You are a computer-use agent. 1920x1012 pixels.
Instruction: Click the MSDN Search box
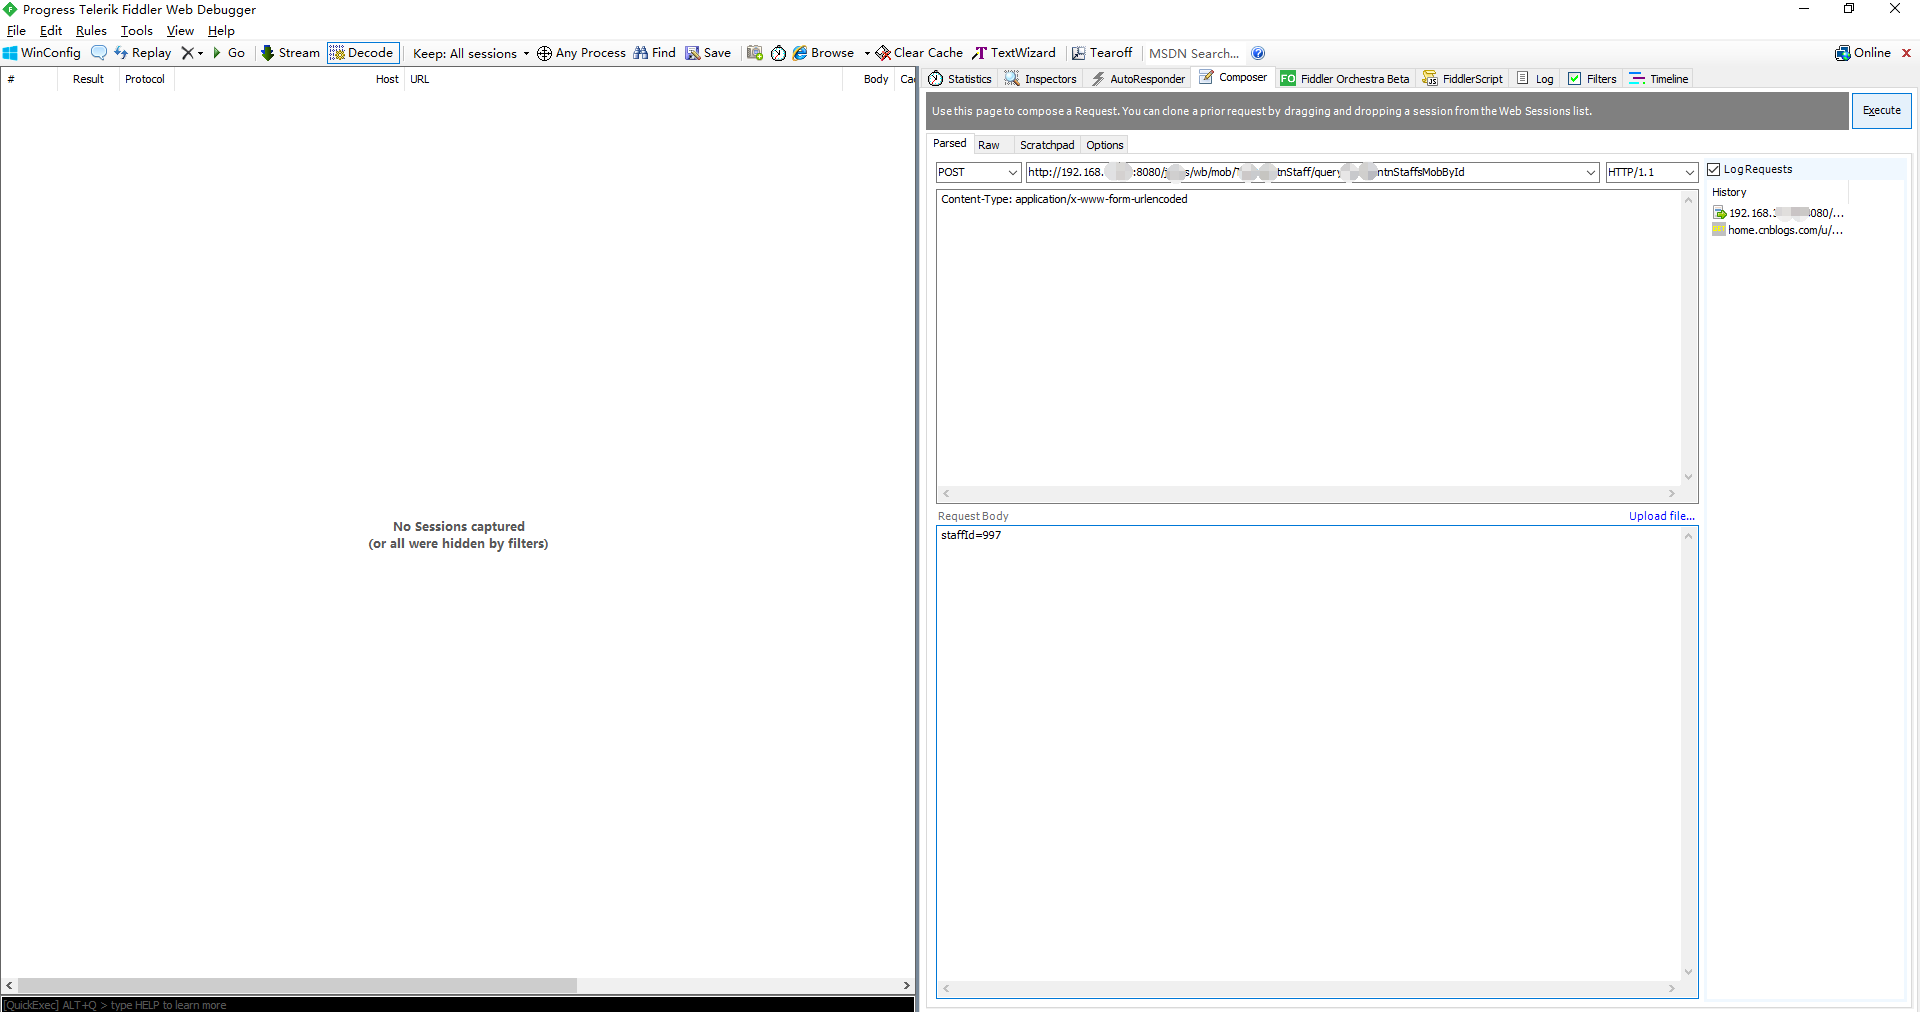(x=1194, y=54)
